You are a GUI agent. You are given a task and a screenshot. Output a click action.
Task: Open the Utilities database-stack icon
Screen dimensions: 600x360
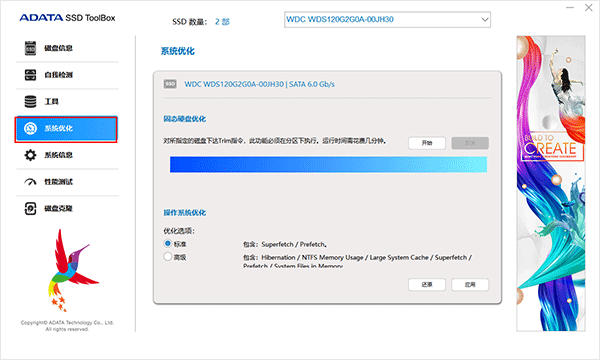click(30, 101)
